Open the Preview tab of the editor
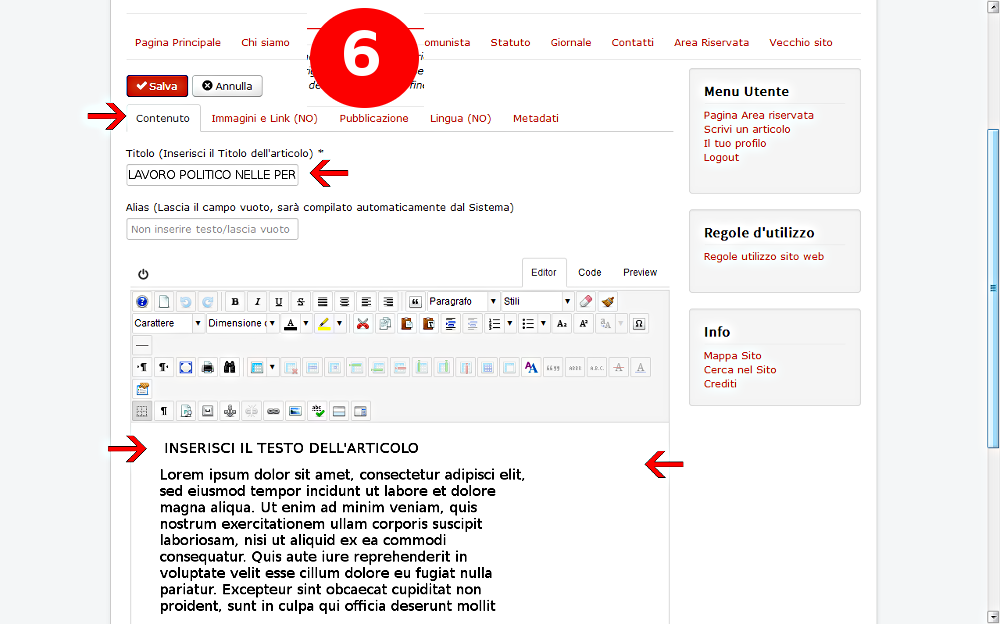1000x624 pixels. (640, 272)
